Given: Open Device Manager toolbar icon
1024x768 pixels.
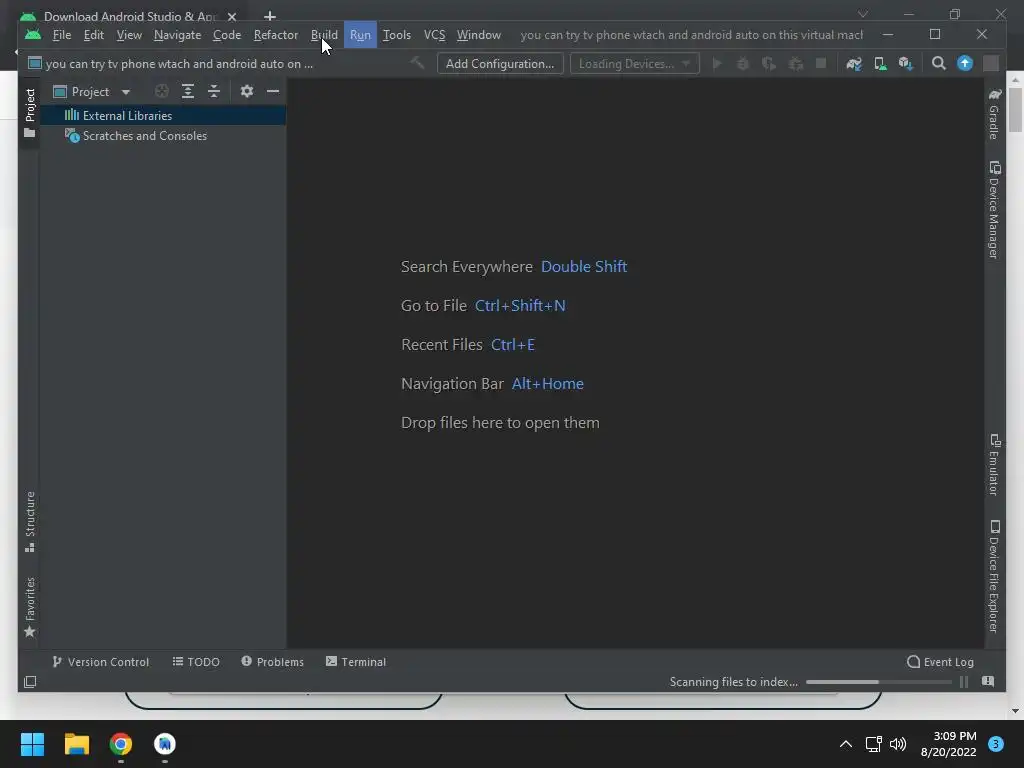Looking at the screenshot, I should pyautogui.click(x=880, y=63).
